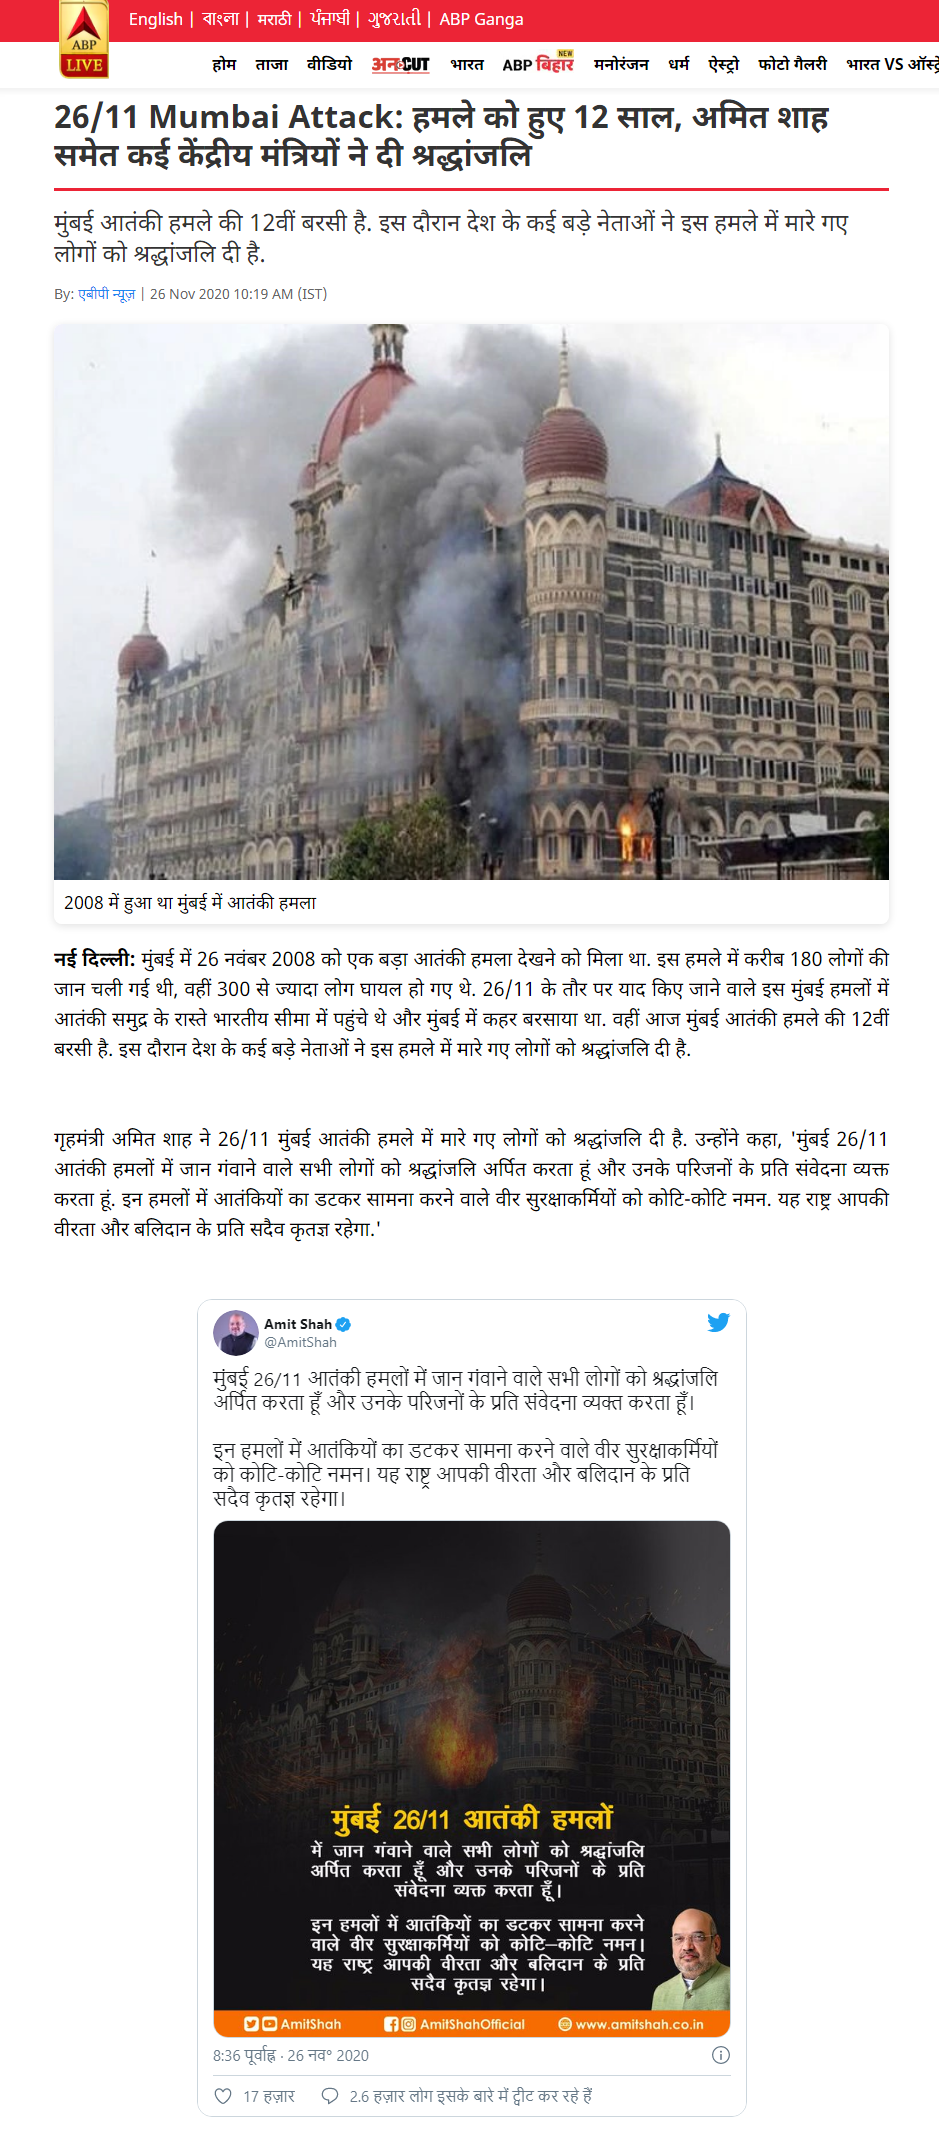Screen dimensions: 939x2152
Task: Open burning Taj hotel article photo
Action: click(x=471, y=602)
